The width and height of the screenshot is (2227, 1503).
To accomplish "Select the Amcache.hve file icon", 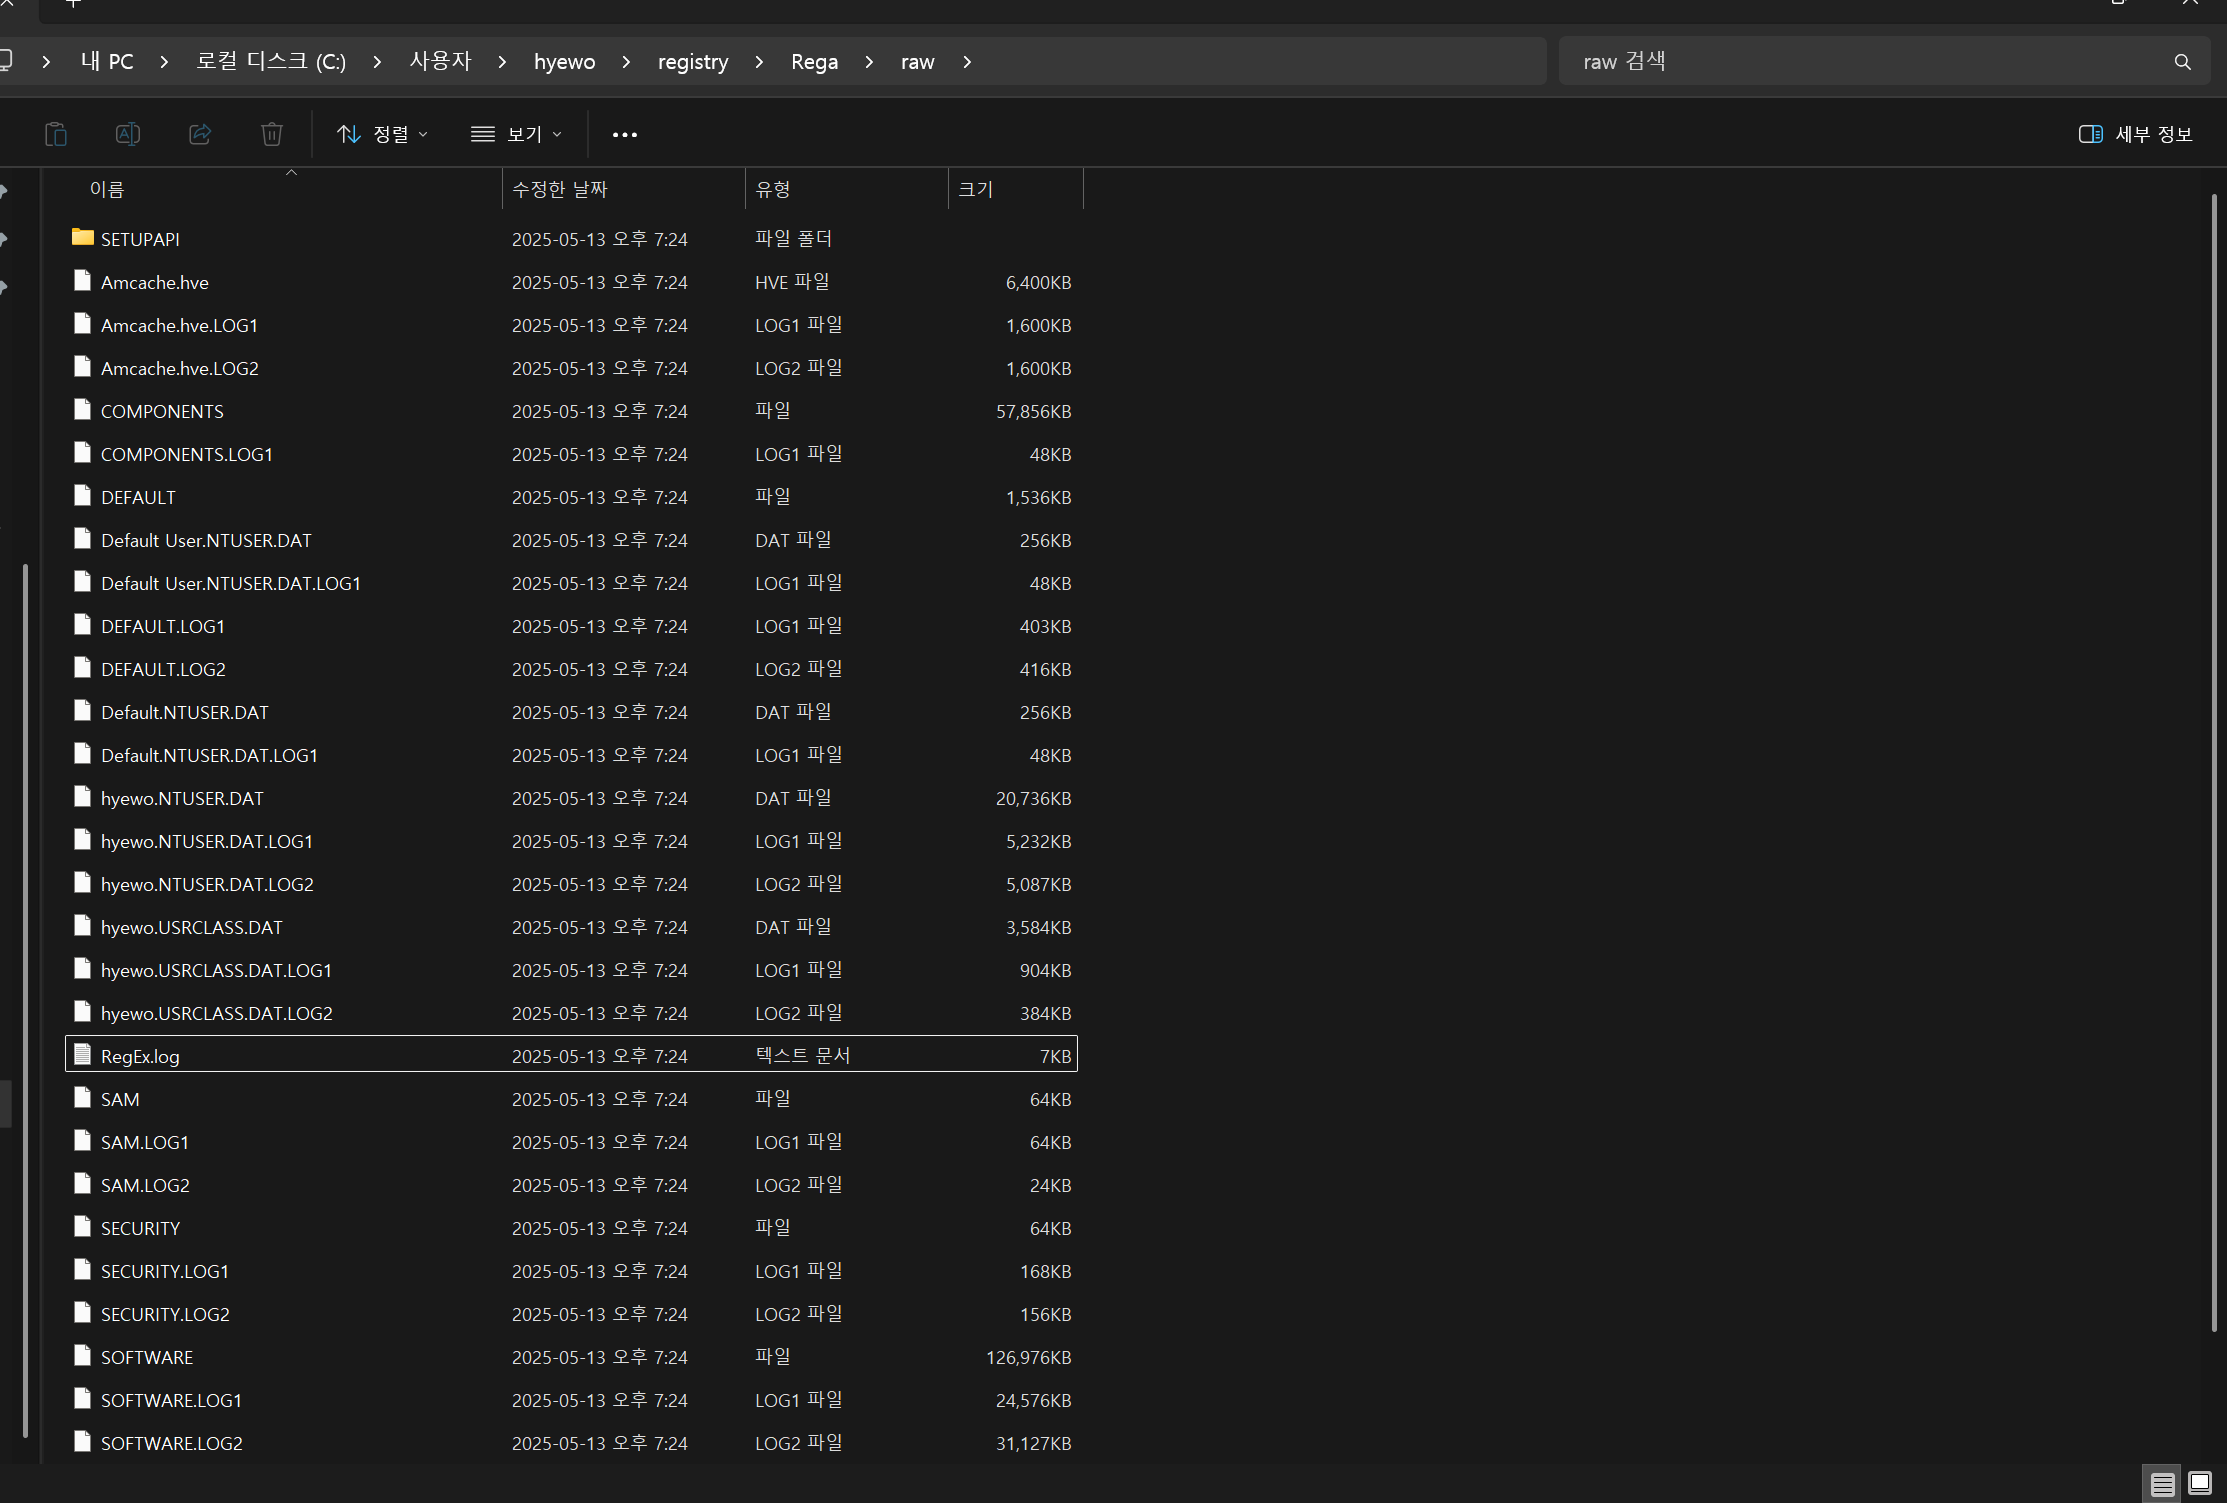I will pyautogui.click(x=83, y=281).
